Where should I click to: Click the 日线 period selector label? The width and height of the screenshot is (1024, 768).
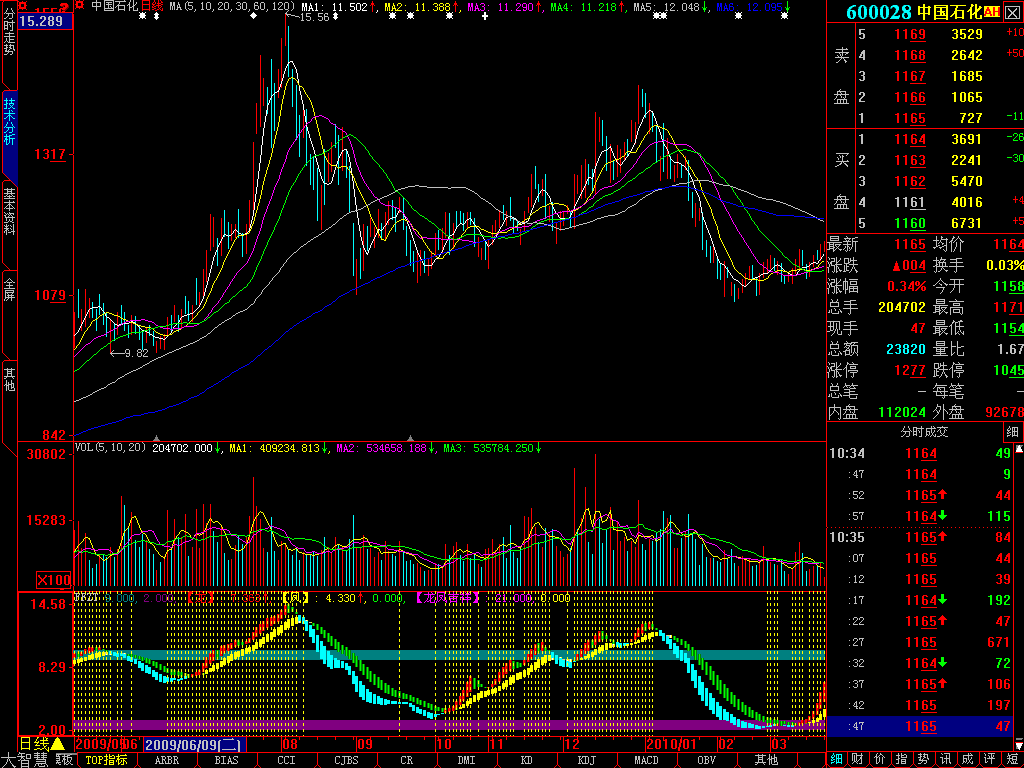(34, 744)
